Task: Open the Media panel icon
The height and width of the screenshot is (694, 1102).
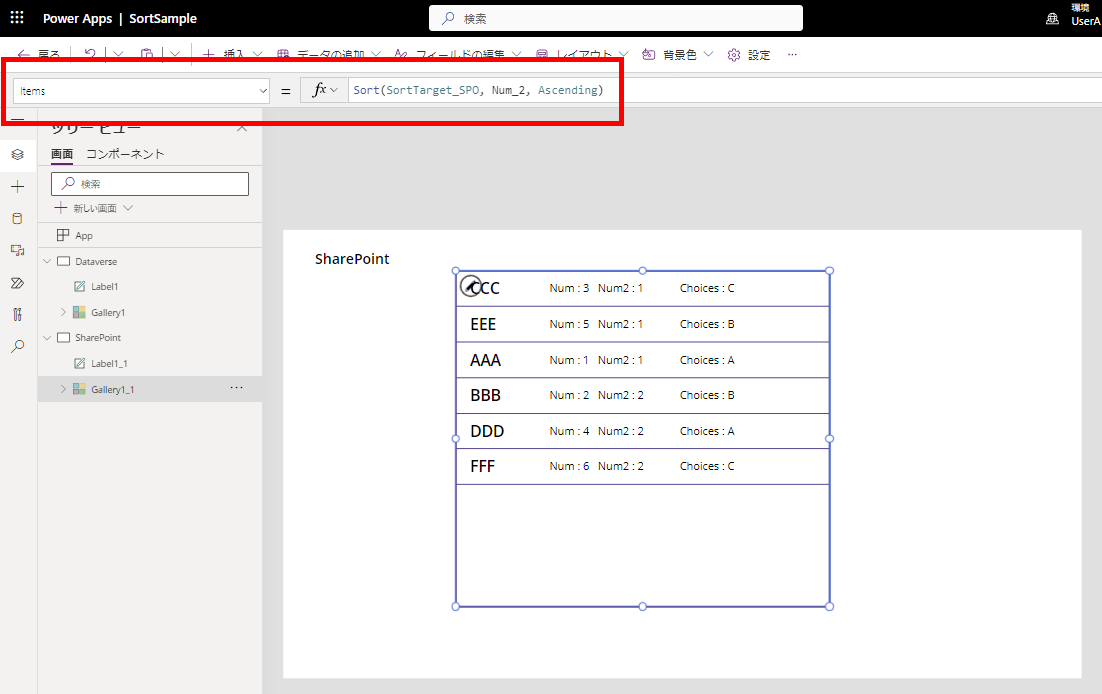Action: pyautogui.click(x=16, y=250)
